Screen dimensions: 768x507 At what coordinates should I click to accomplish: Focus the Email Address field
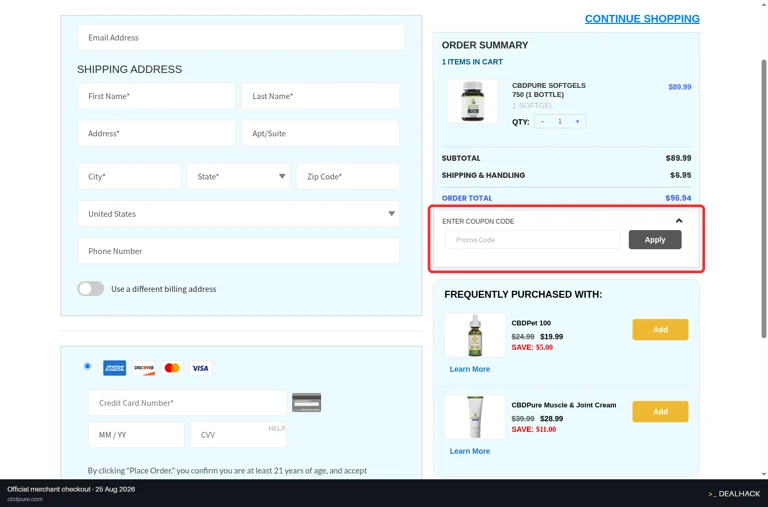(241, 37)
